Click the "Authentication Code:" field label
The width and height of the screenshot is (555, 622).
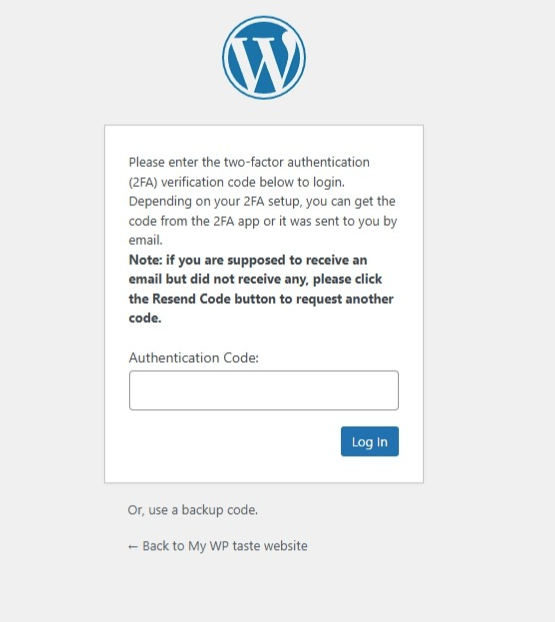click(194, 358)
